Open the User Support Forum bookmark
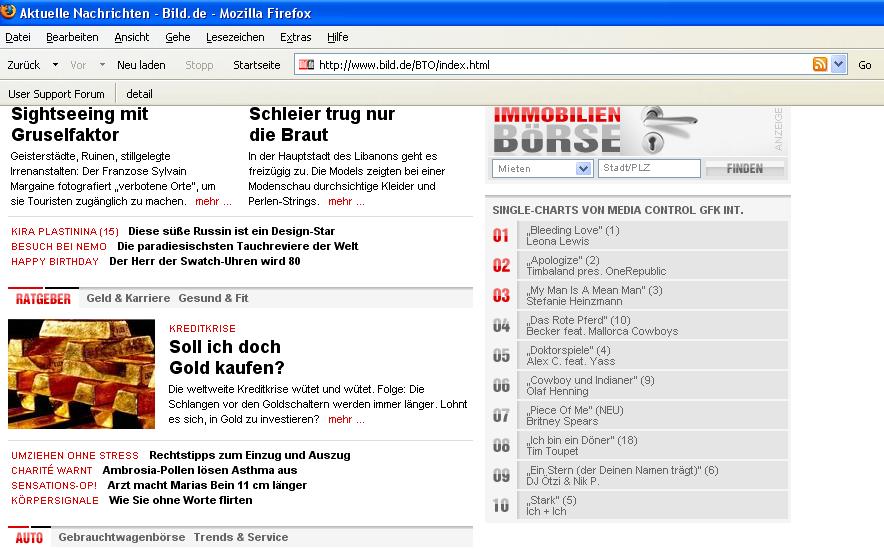 [x=56, y=94]
